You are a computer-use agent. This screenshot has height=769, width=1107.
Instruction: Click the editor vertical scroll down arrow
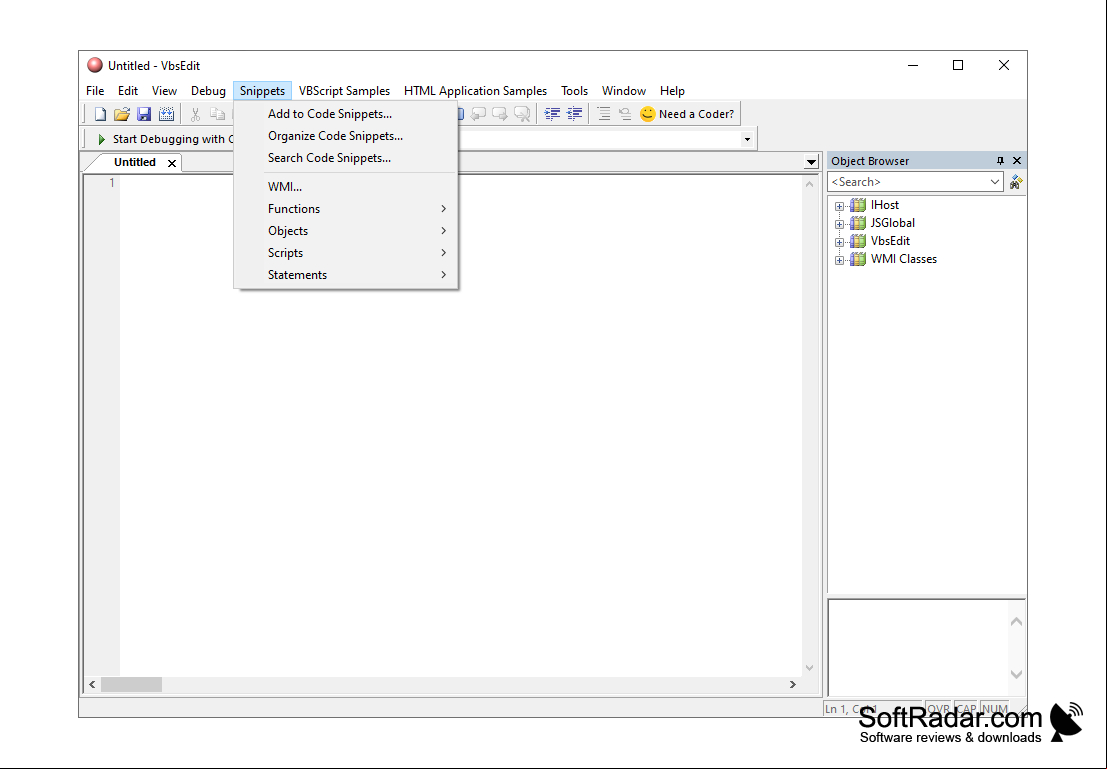809,667
